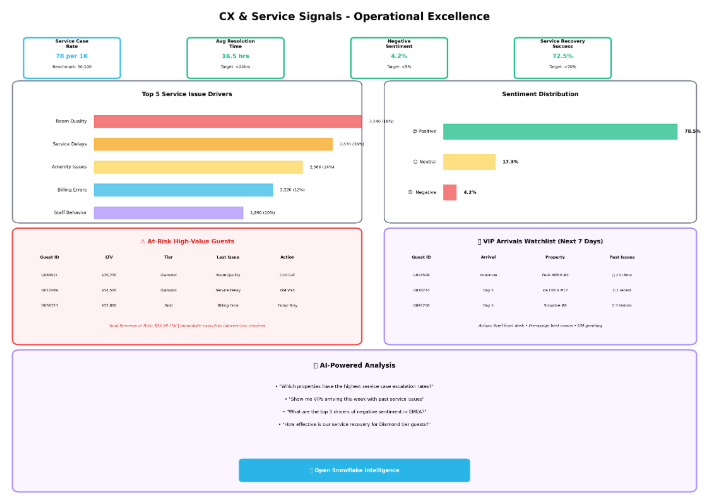Select the Avg Resolution Time KPI card
The width and height of the screenshot is (720, 499).
235,58
